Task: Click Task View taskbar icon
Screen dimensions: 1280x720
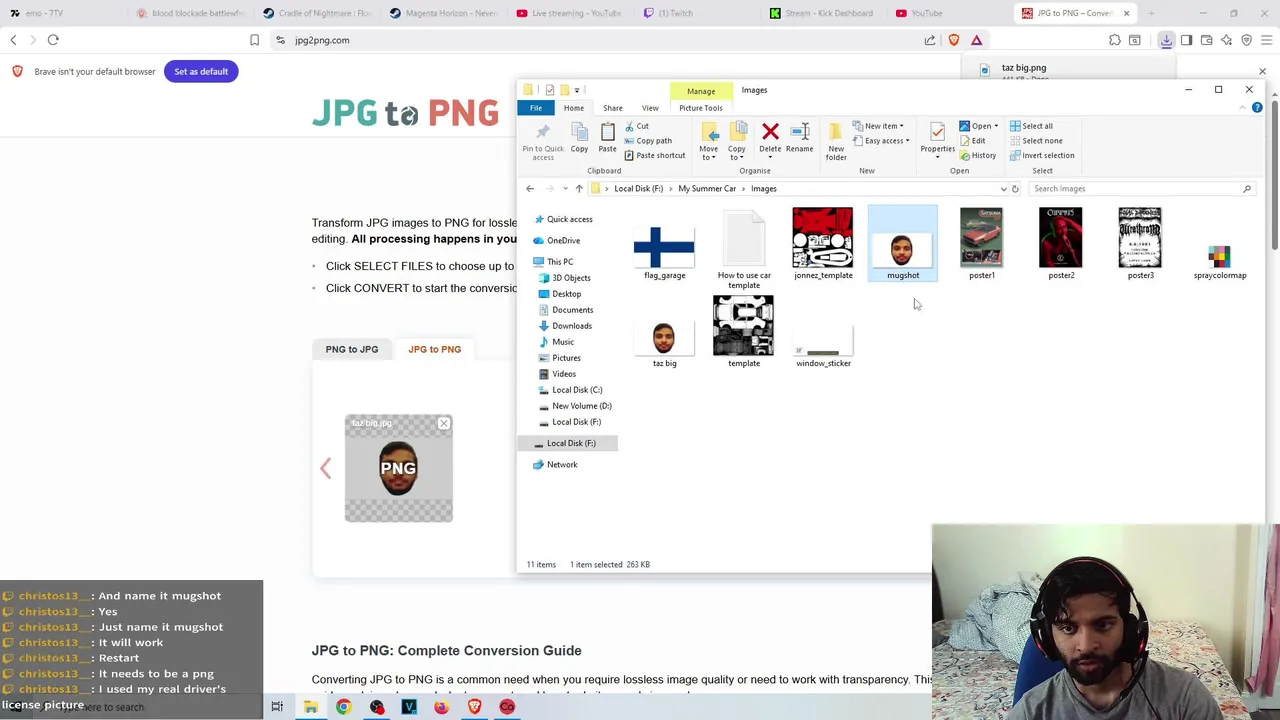Action: click(x=277, y=707)
